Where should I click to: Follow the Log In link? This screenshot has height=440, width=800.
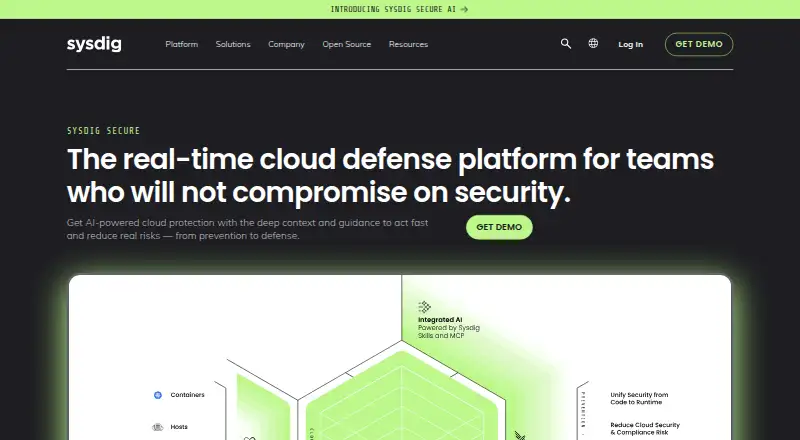tap(631, 44)
